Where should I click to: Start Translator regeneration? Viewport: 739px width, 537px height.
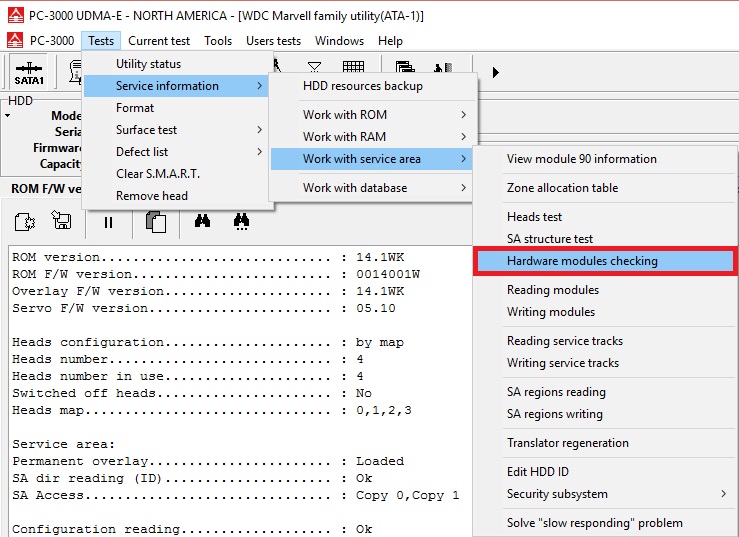pyautogui.click(x=605, y=443)
